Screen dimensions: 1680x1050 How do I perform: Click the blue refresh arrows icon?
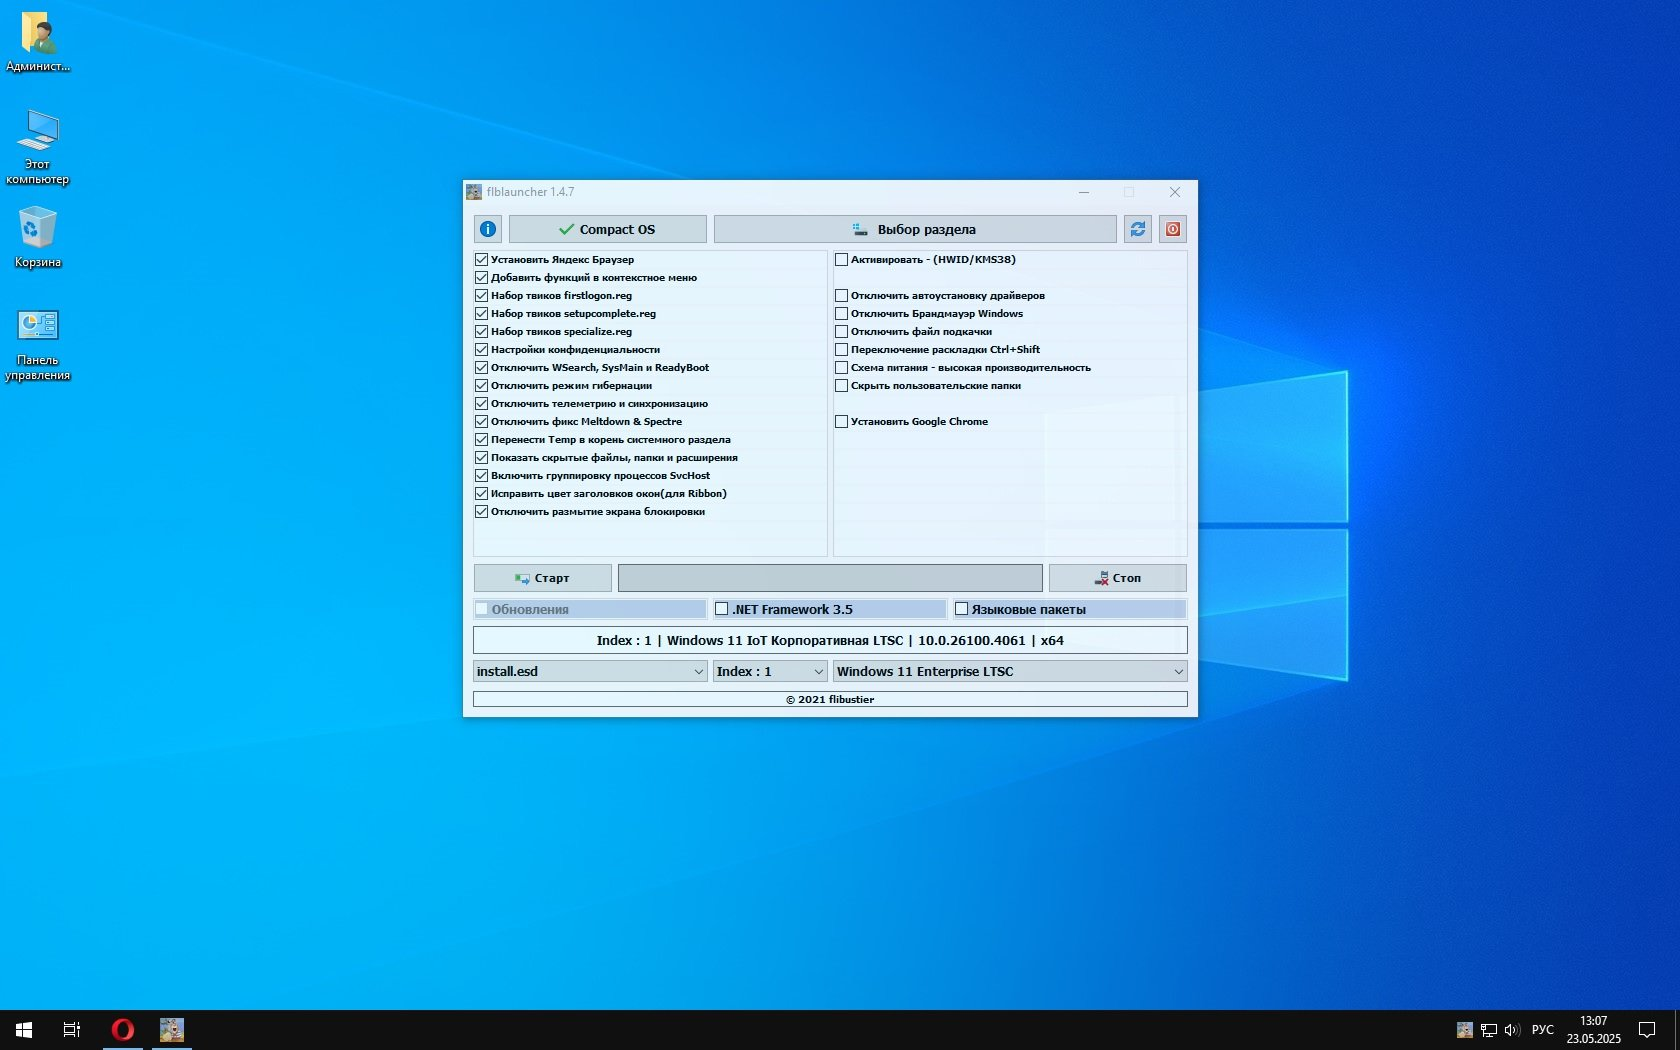(1138, 229)
